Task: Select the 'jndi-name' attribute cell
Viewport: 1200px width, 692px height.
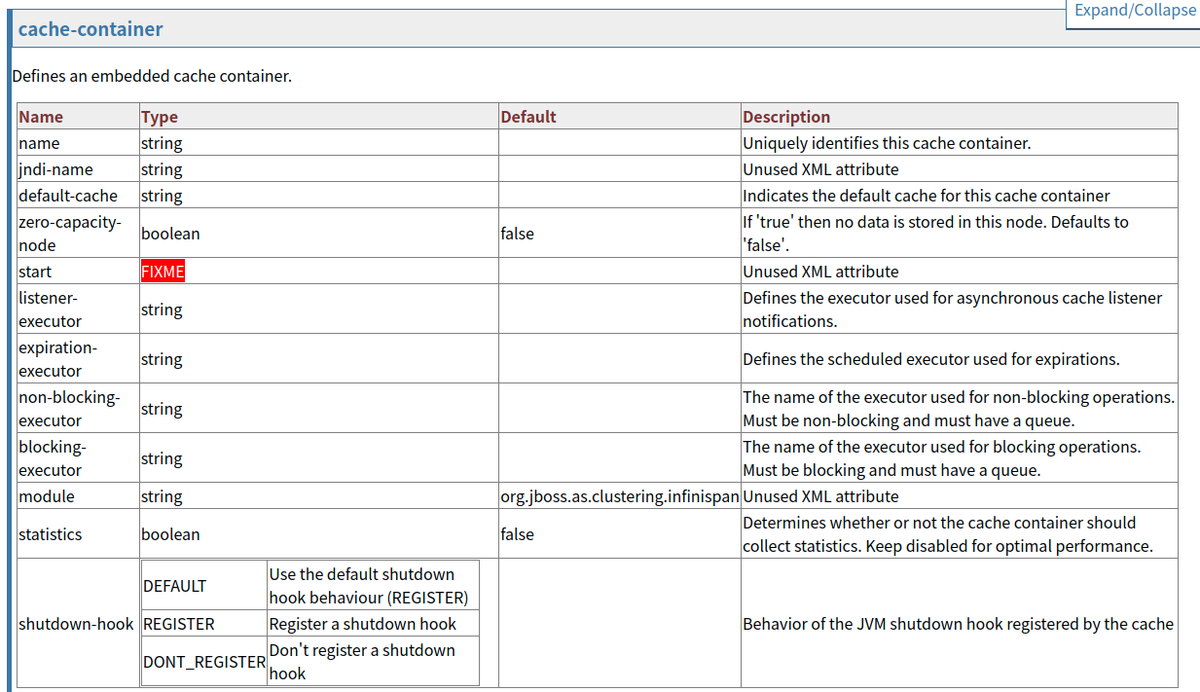Action: [x=78, y=169]
